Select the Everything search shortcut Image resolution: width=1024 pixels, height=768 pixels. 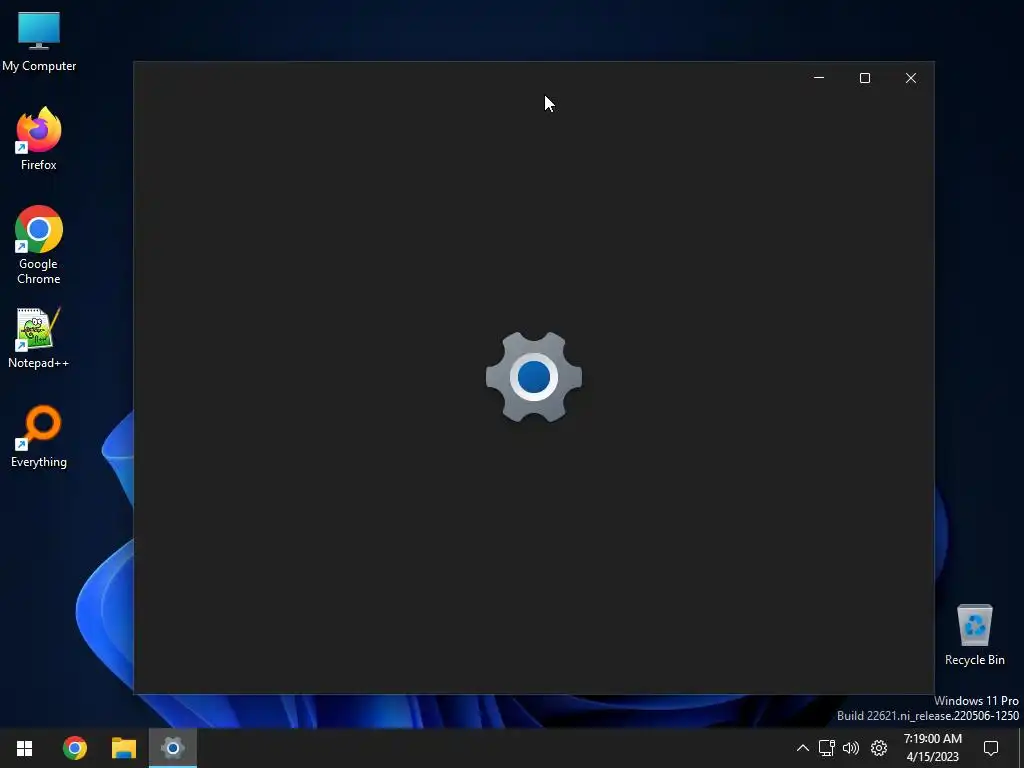pos(39,436)
